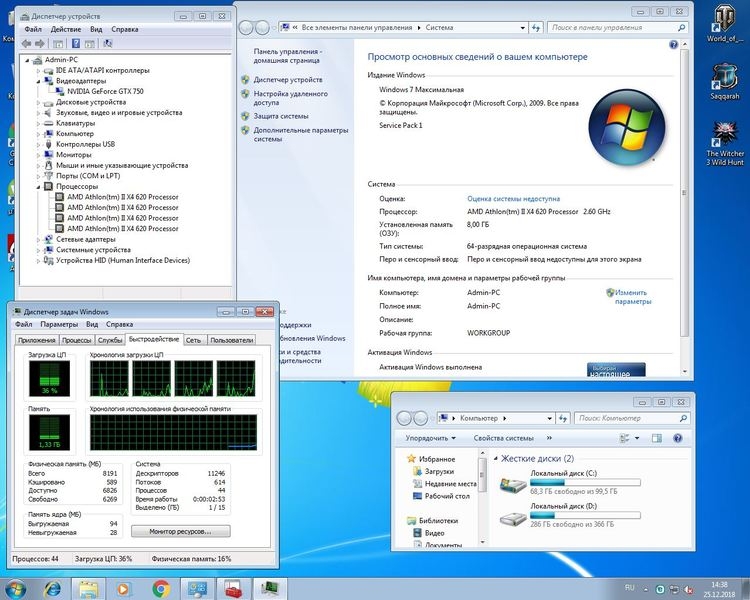The width and height of the screenshot is (750, 600).
Task: Collapse the Процессоры tree node
Action: pos(39,186)
